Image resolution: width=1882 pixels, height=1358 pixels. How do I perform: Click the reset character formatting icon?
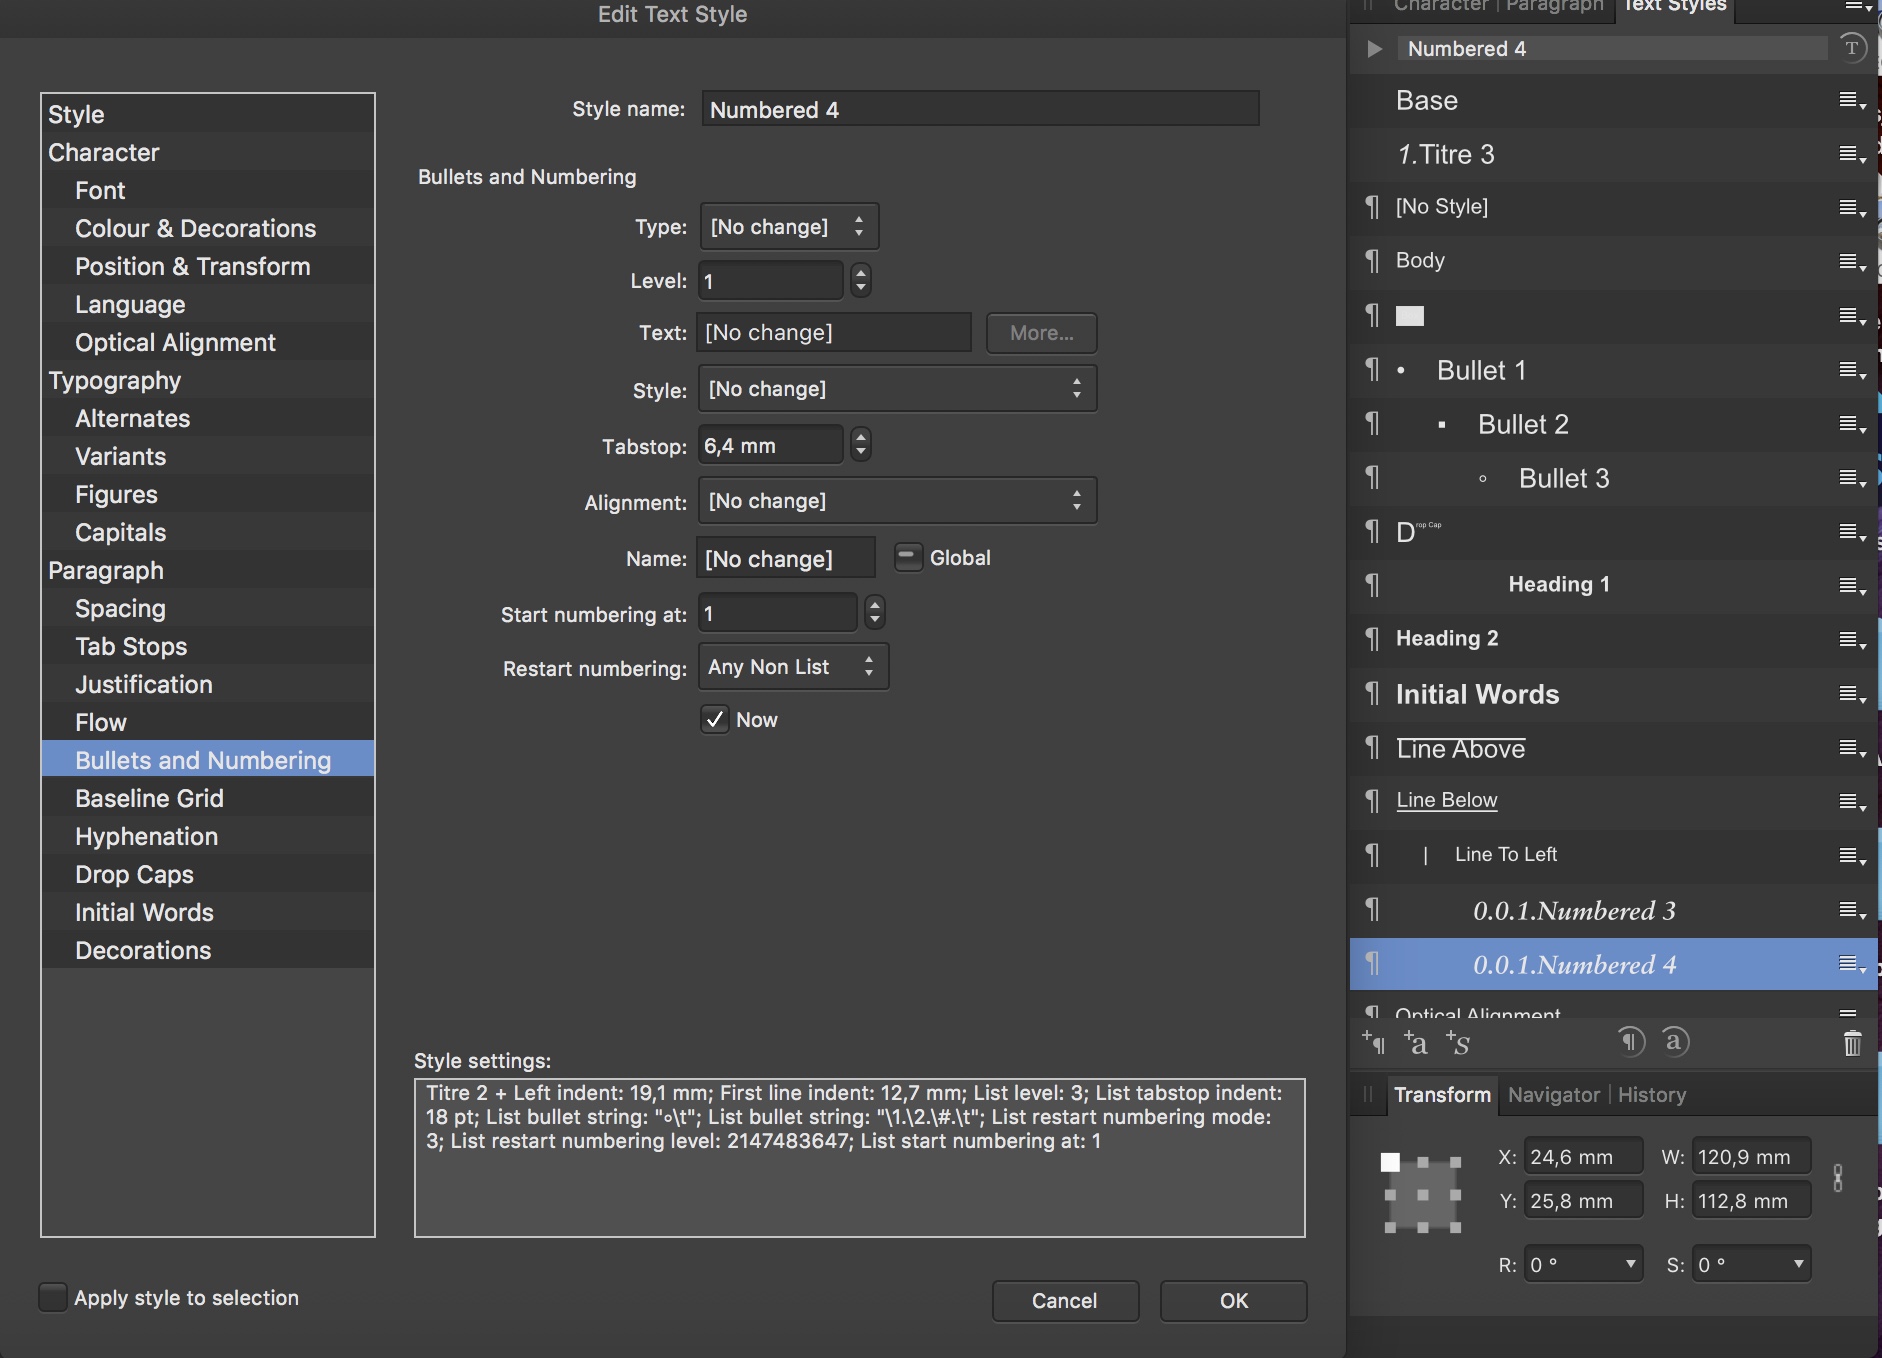[x=1676, y=1042]
